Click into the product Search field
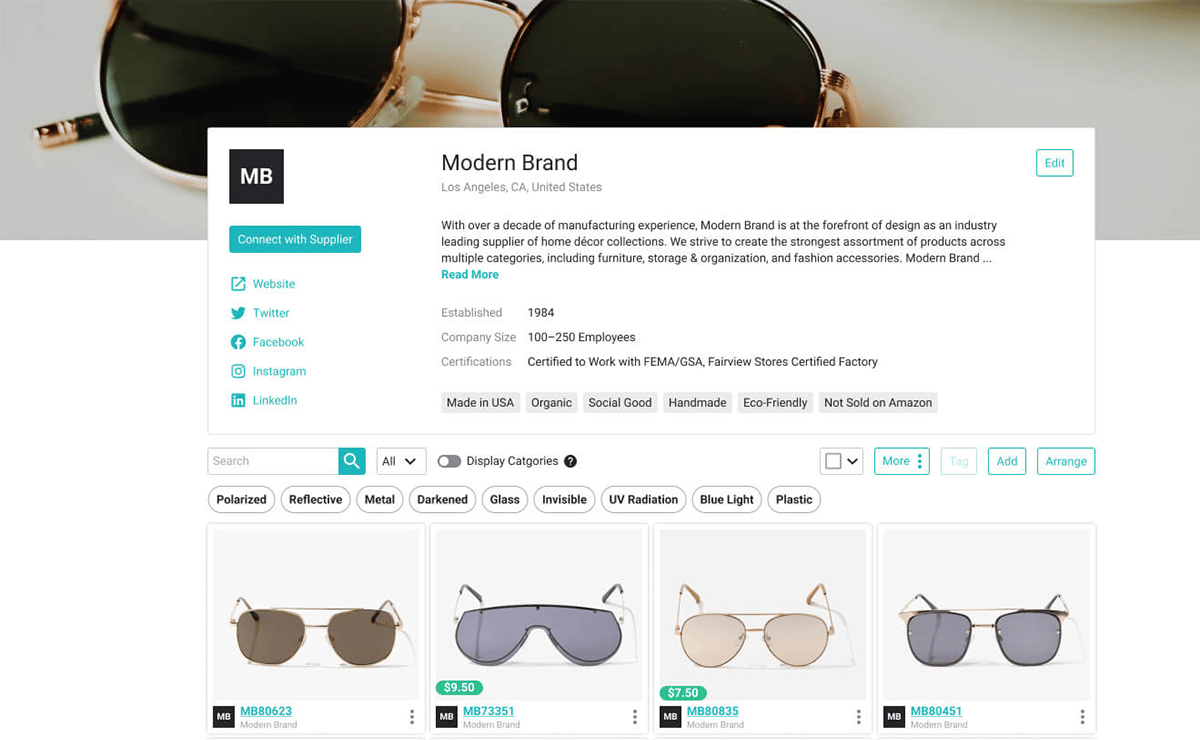This screenshot has width=1200, height=740. [x=273, y=461]
